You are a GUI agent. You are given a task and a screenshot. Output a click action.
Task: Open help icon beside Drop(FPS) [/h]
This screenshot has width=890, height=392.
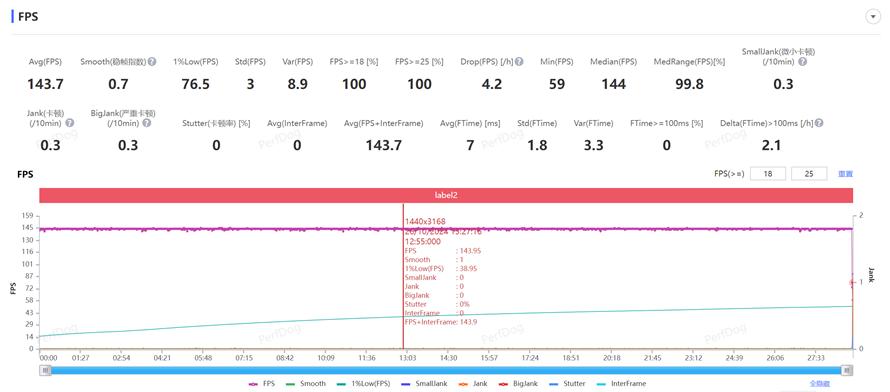point(519,61)
